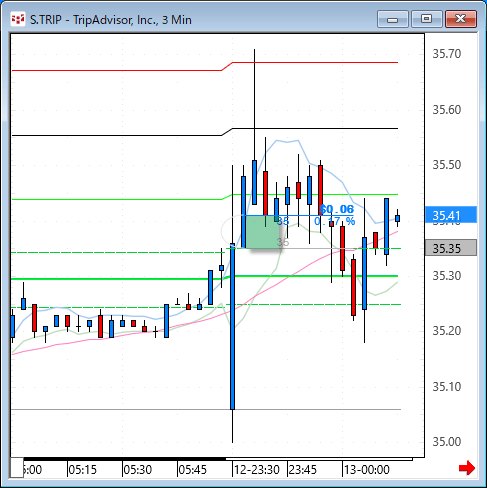Close the S.TRIP chart window
Viewport: 487px width, 488px height.
click(x=461, y=19)
